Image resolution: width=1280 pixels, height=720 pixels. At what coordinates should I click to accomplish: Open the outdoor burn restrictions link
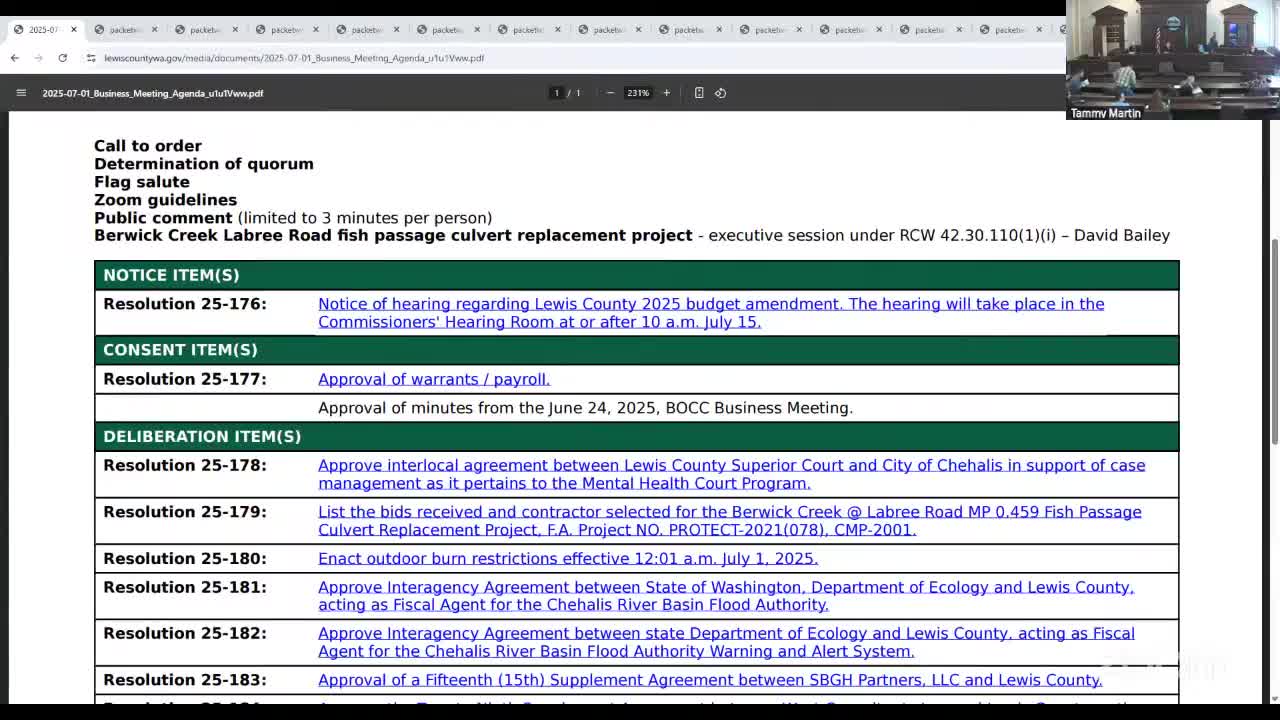[568, 559]
